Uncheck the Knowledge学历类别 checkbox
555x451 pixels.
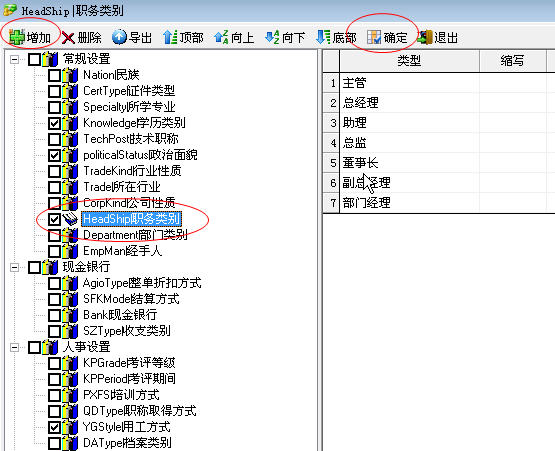click(x=54, y=123)
